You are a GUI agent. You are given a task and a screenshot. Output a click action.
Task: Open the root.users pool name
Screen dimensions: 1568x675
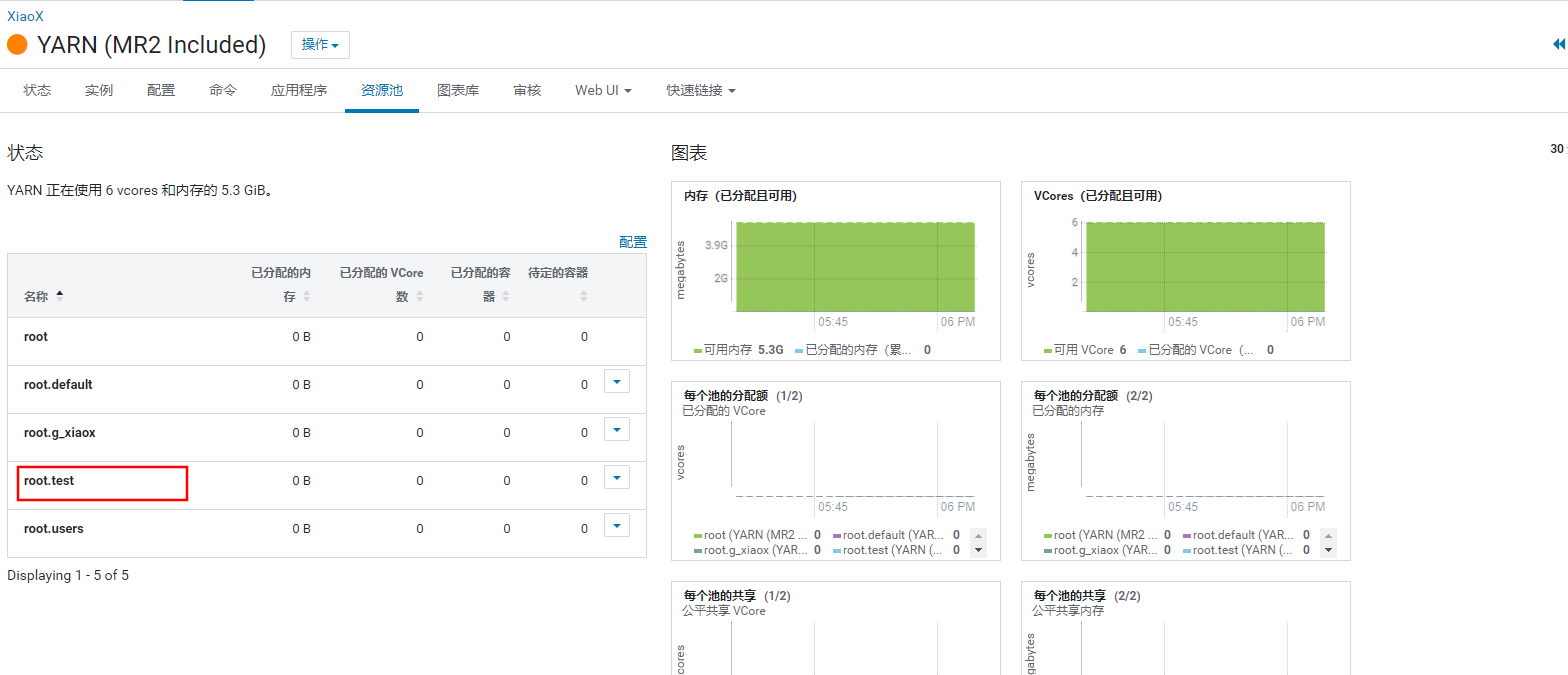(54, 528)
